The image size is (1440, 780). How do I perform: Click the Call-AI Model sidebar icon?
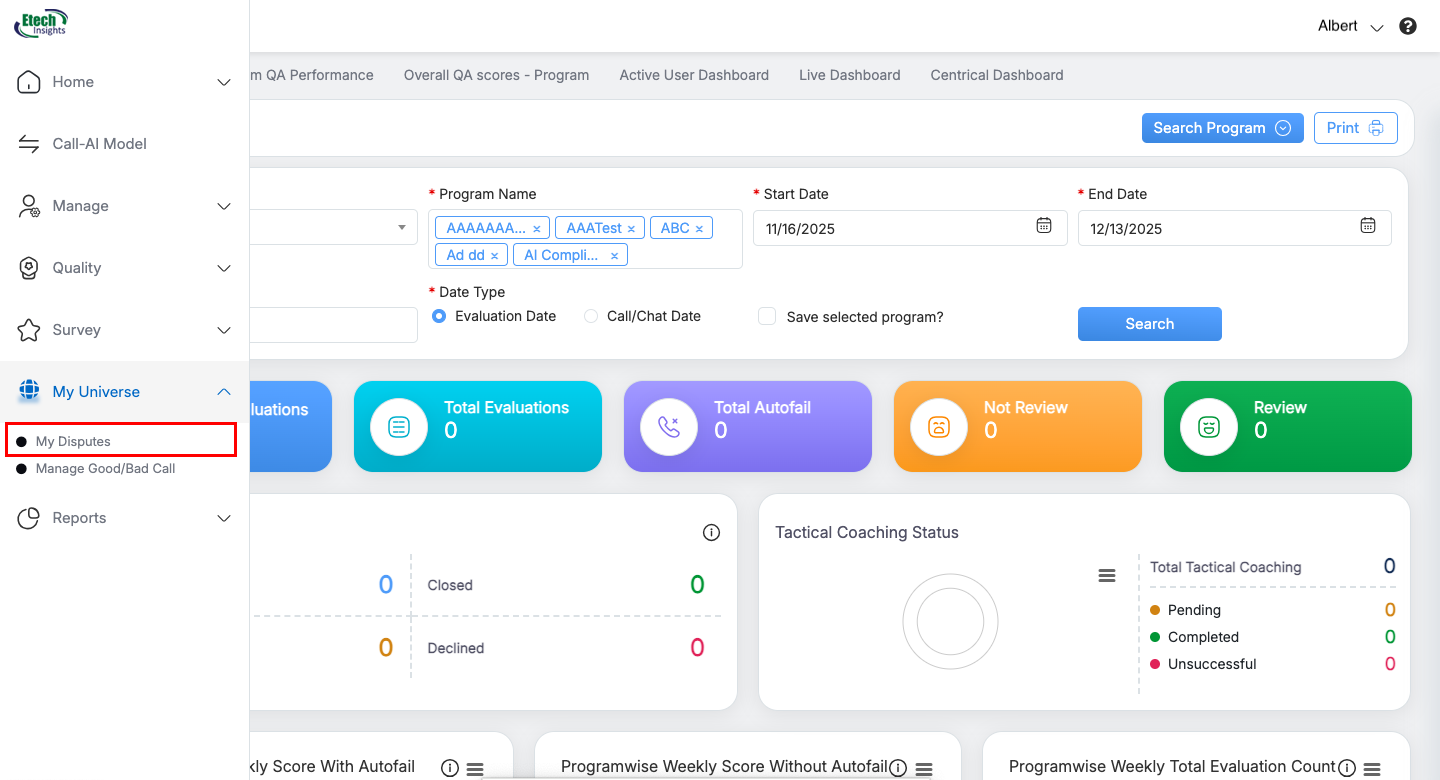pos(29,144)
